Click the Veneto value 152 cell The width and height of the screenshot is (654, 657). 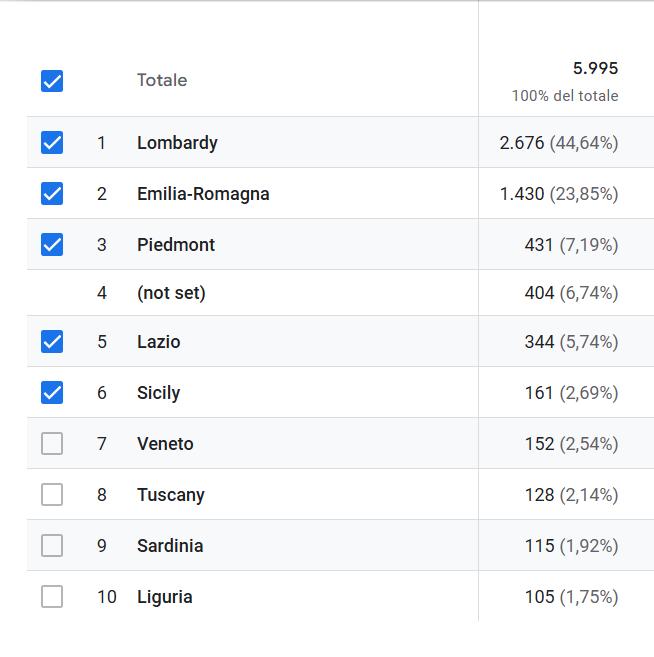point(570,444)
